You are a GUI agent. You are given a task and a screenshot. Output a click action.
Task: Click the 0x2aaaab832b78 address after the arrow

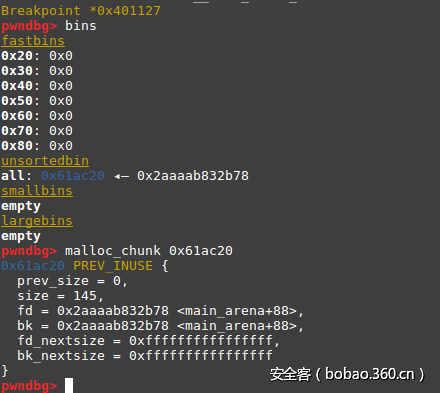193,176
